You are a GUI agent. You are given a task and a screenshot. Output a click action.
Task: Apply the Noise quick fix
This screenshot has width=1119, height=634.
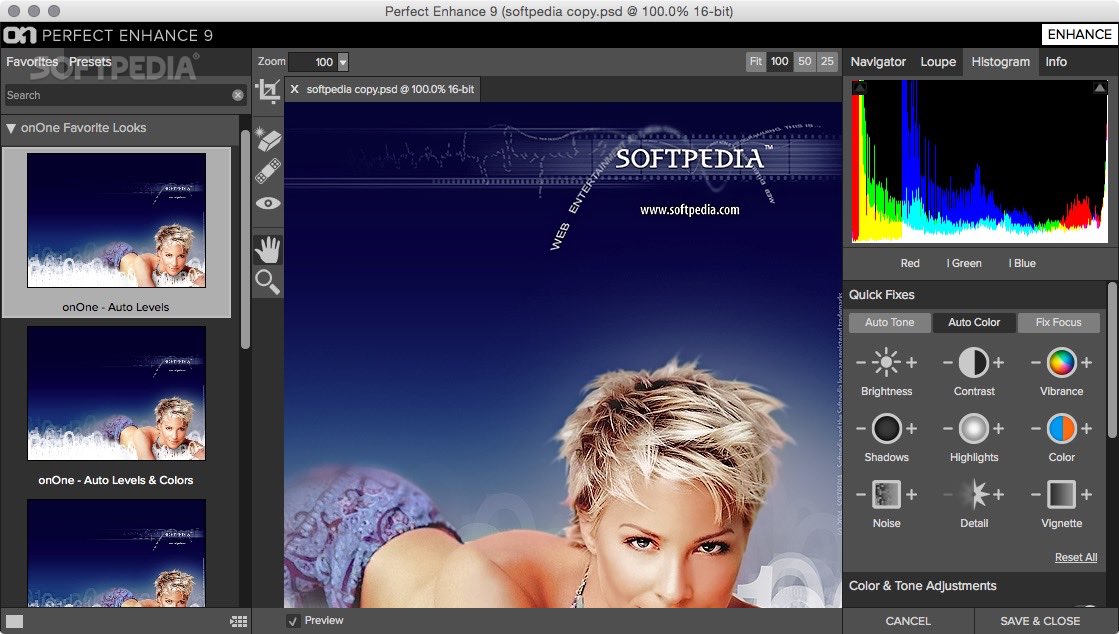[x=887, y=496]
